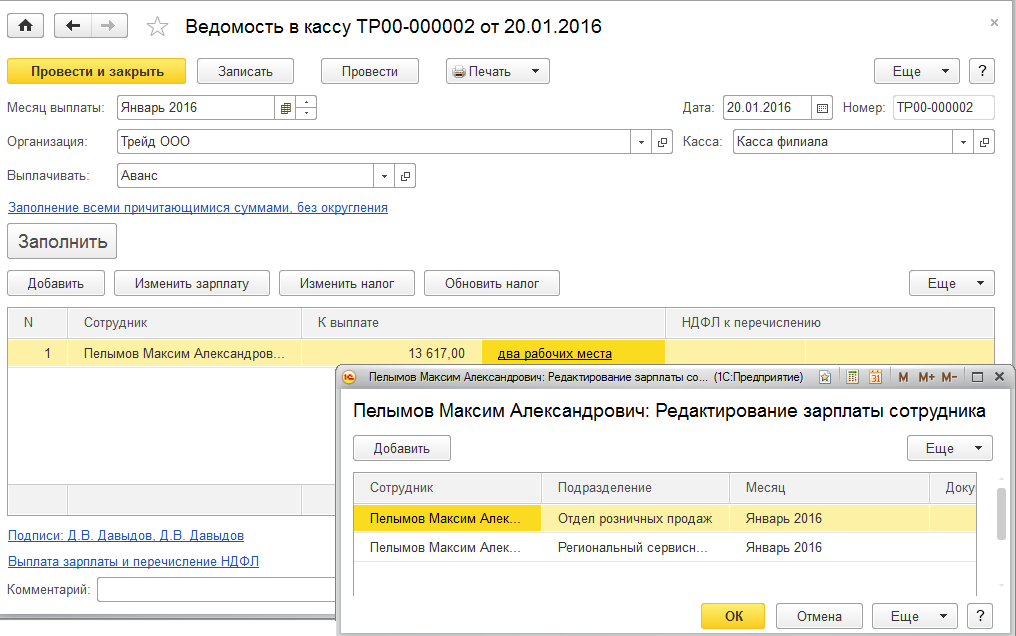Open the Еще menu in the document header
This screenshot has height=636, width=1016.
[917, 71]
